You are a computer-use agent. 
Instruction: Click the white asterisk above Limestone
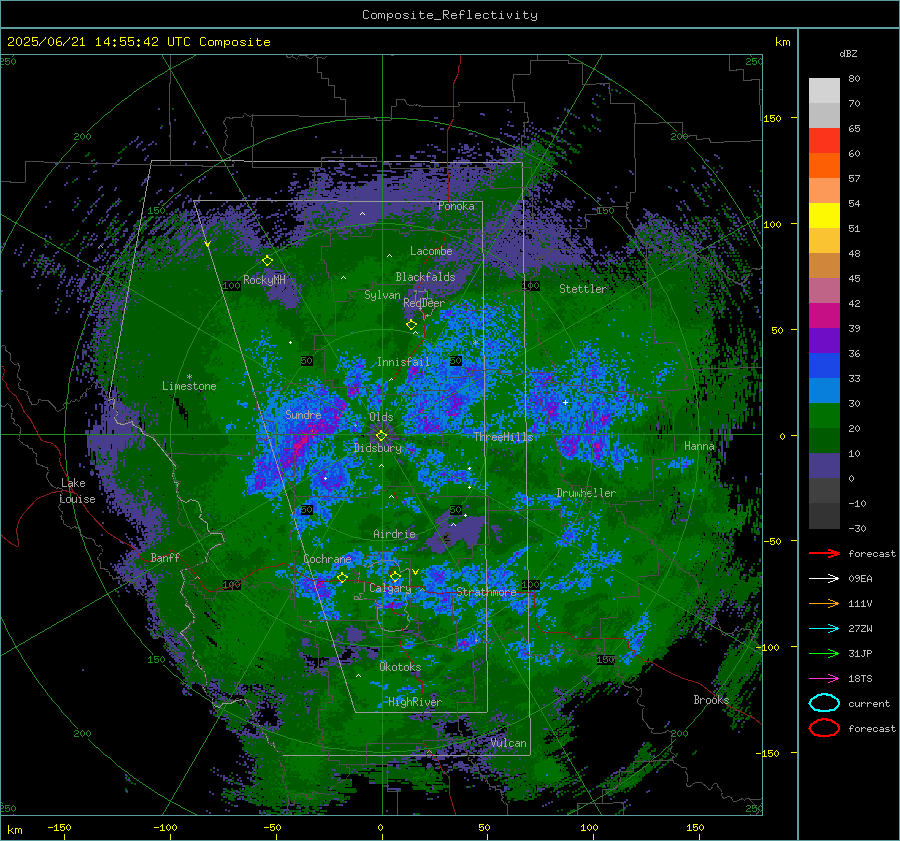click(x=189, y=377)
